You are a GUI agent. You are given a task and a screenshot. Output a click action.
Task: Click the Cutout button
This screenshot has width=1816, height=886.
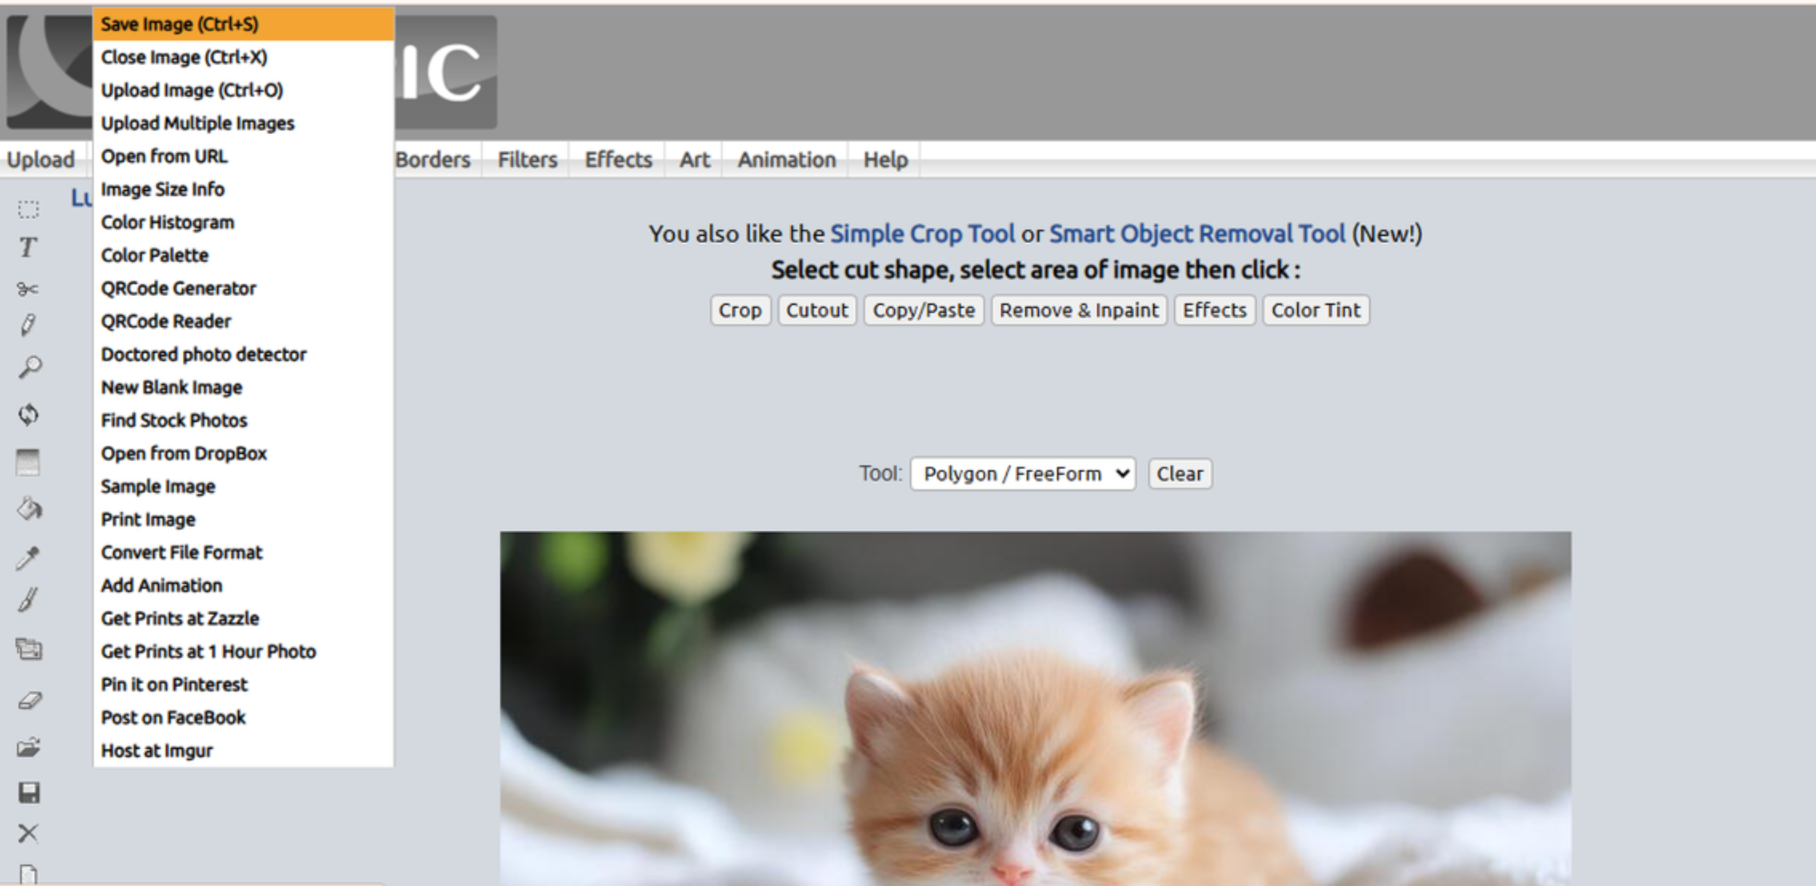(817, 310)
